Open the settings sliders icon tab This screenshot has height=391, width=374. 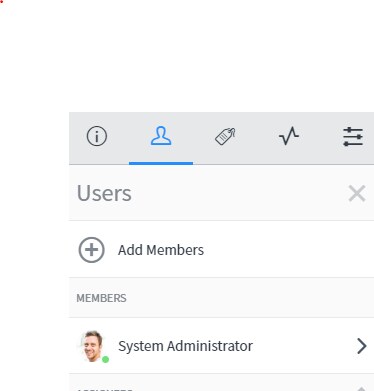tap(353, 136)
